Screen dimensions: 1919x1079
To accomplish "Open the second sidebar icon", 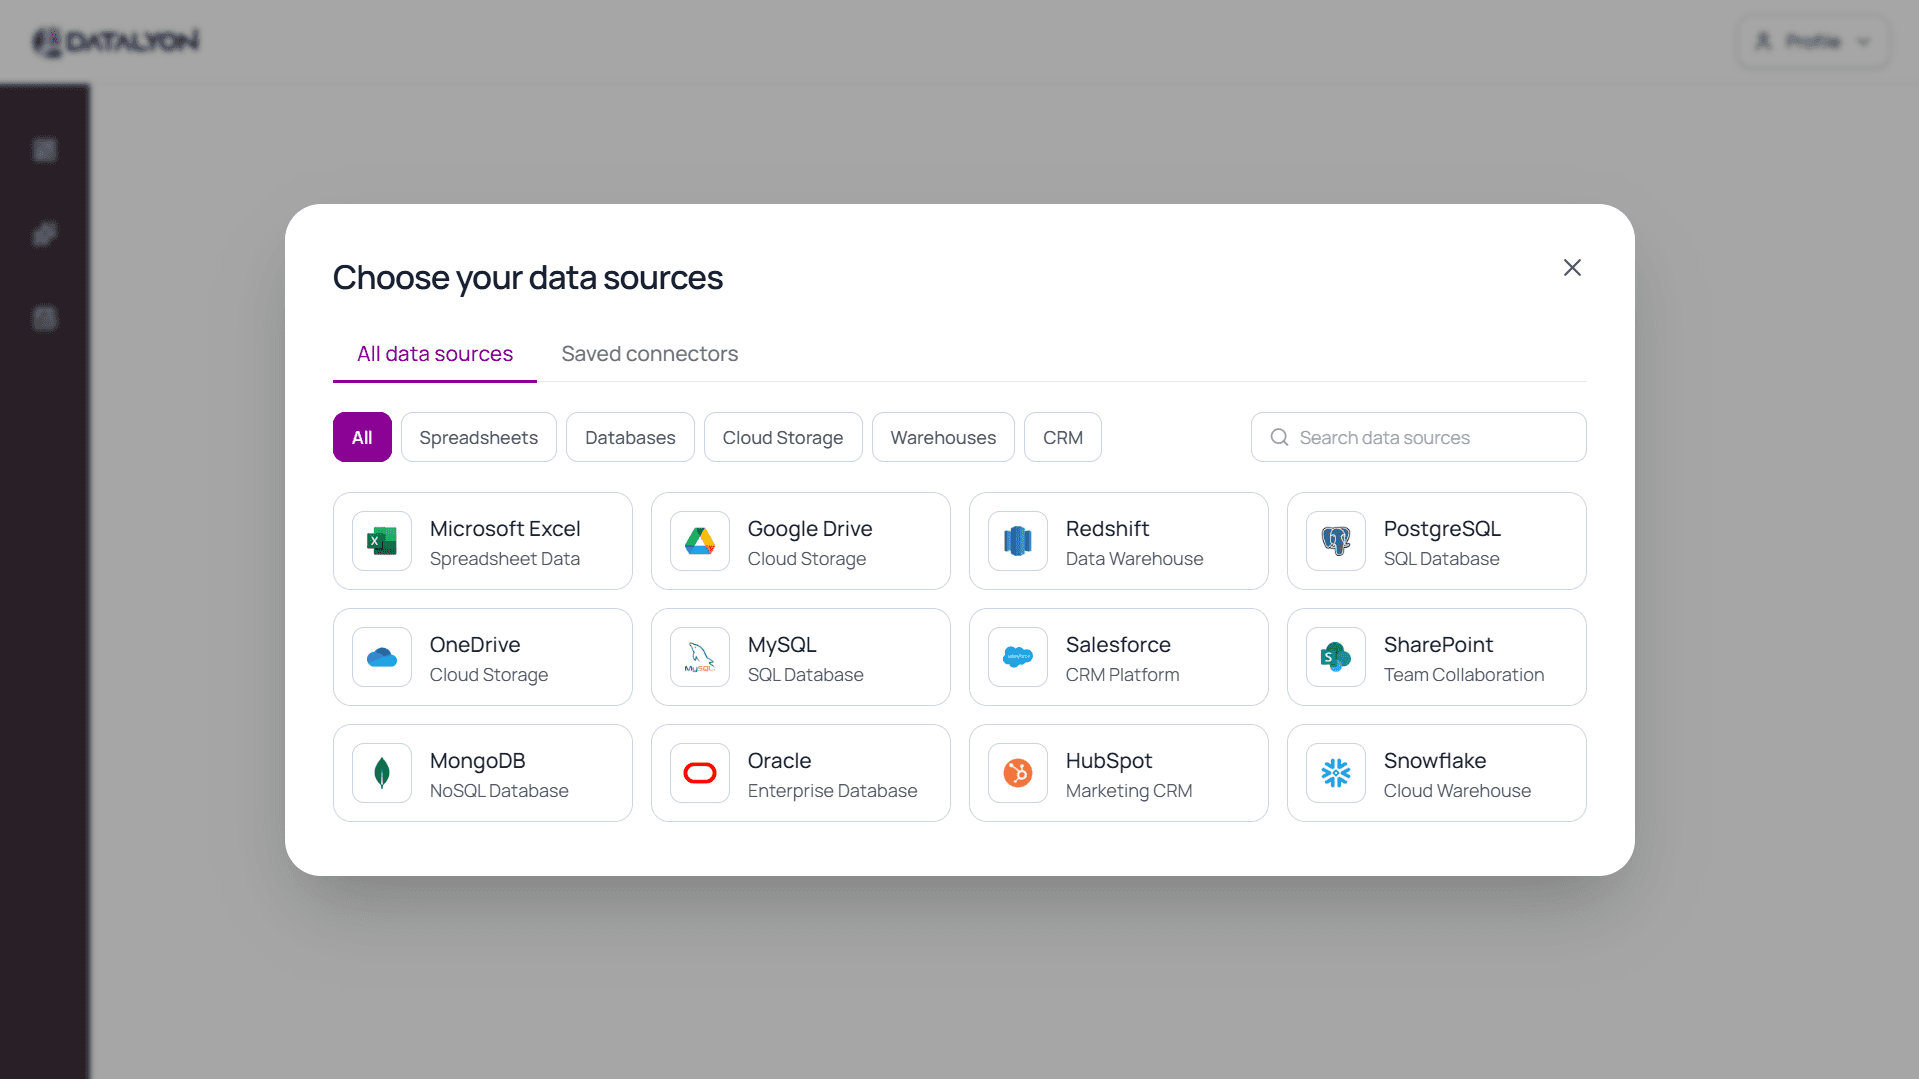I will (45, 234).
